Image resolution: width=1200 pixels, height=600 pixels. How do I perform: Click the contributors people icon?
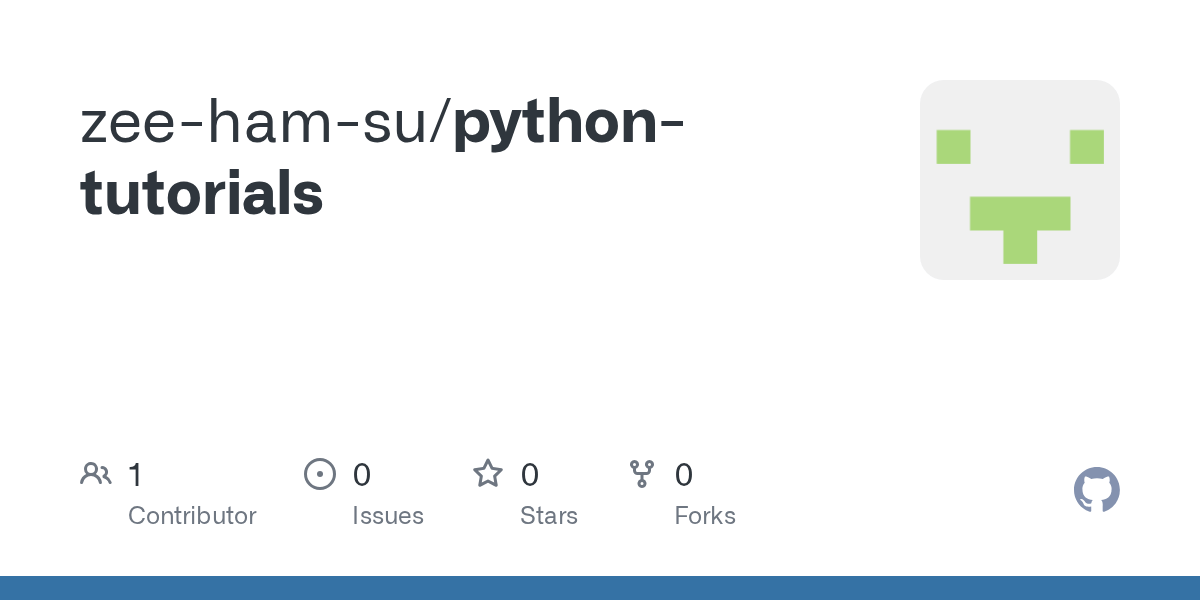(96, 474)
